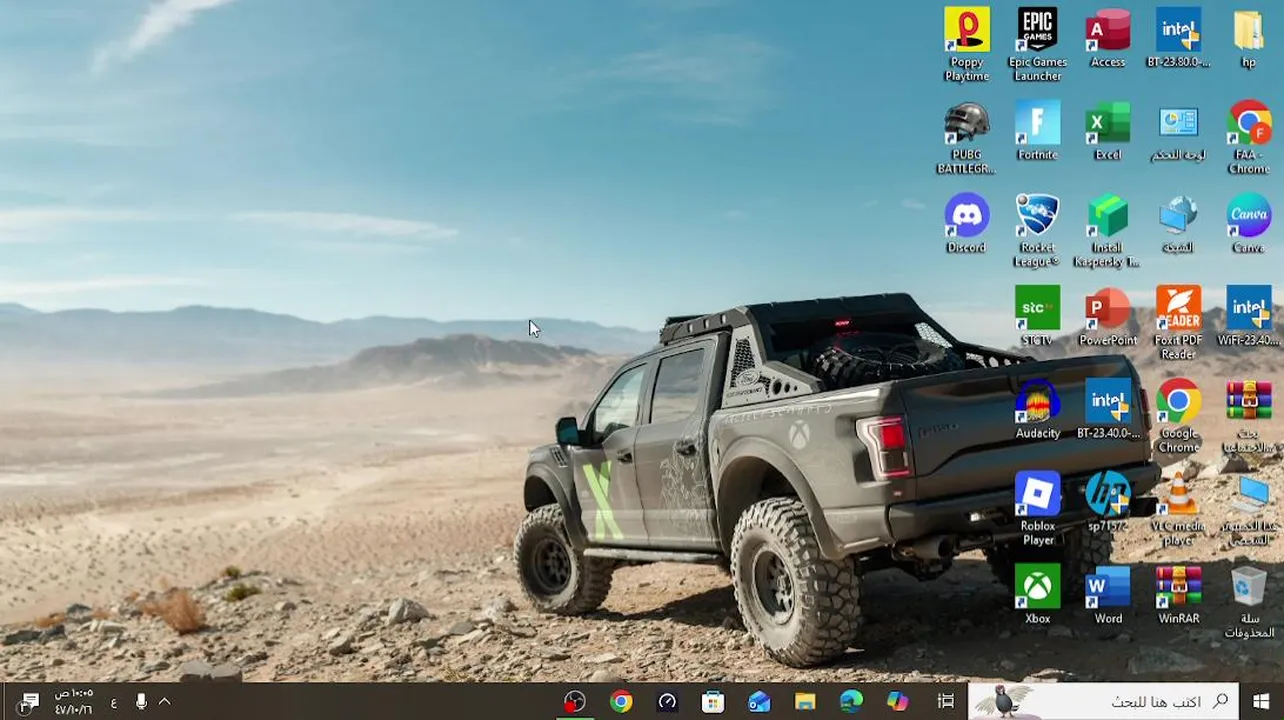Select the BT-23.80.0 Intel installer icon
Viewport: 1284px width, 720px height.
(x=1178, y=38)
